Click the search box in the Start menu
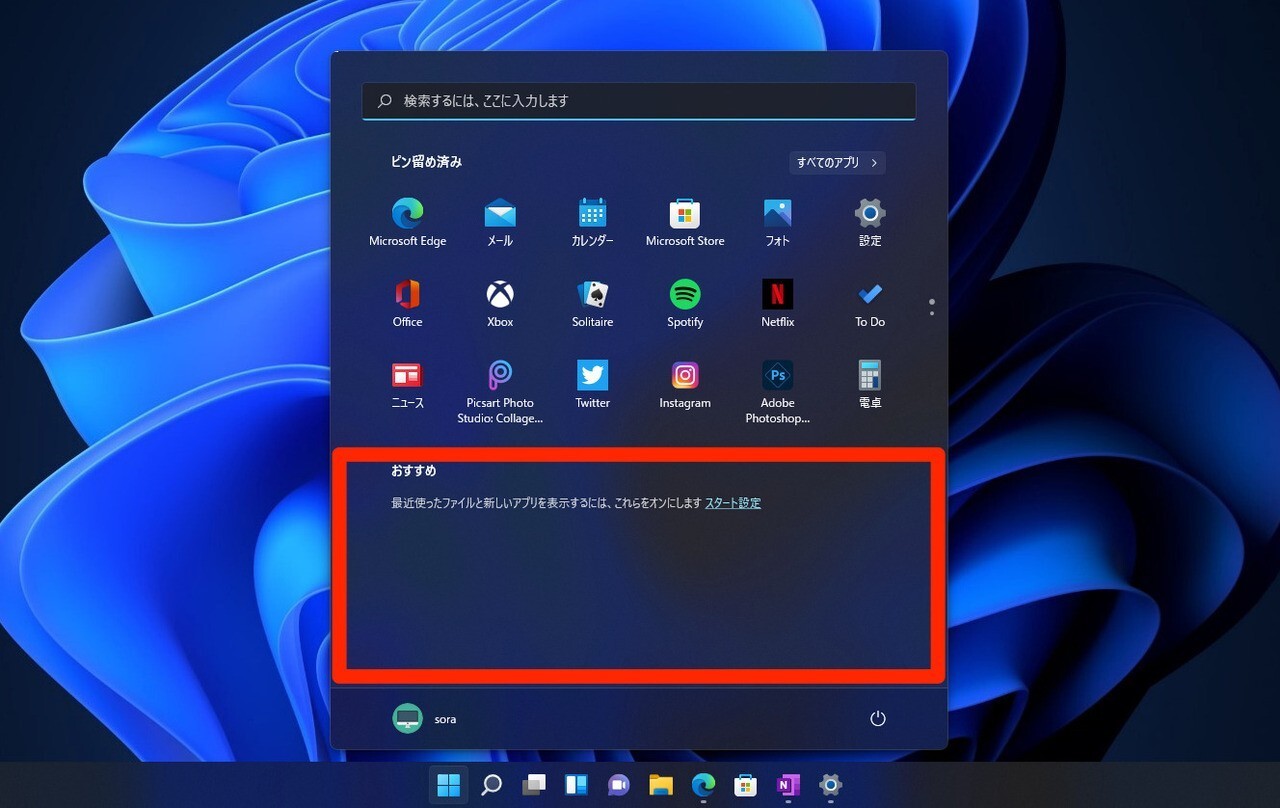Image resolution: width=1280 pixels, height=808 pixels. pos(639,101)
